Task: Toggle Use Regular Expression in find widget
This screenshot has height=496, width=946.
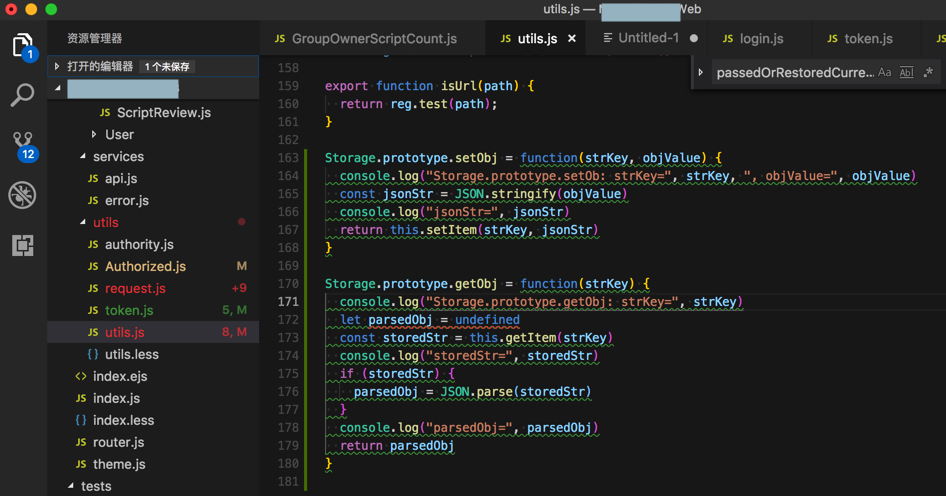Action: click(x=928, y=73)
